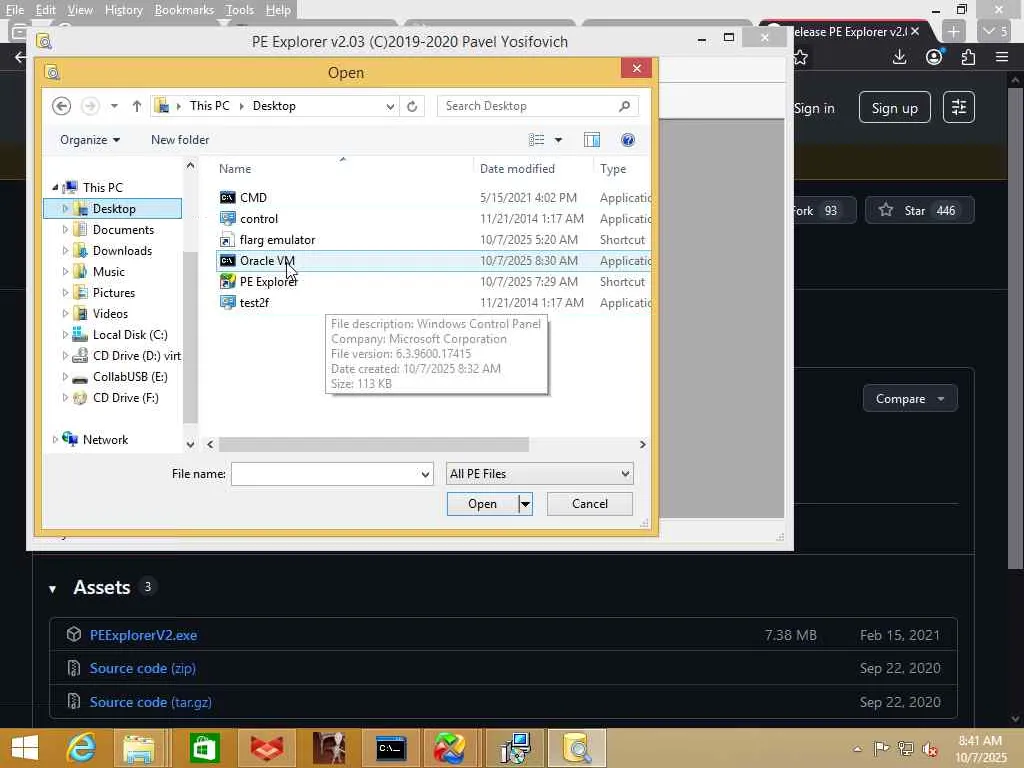The image size is (1024, 768).
Task: Select Local Disk (C:) in tree
Action: click(x=130, y=334)
